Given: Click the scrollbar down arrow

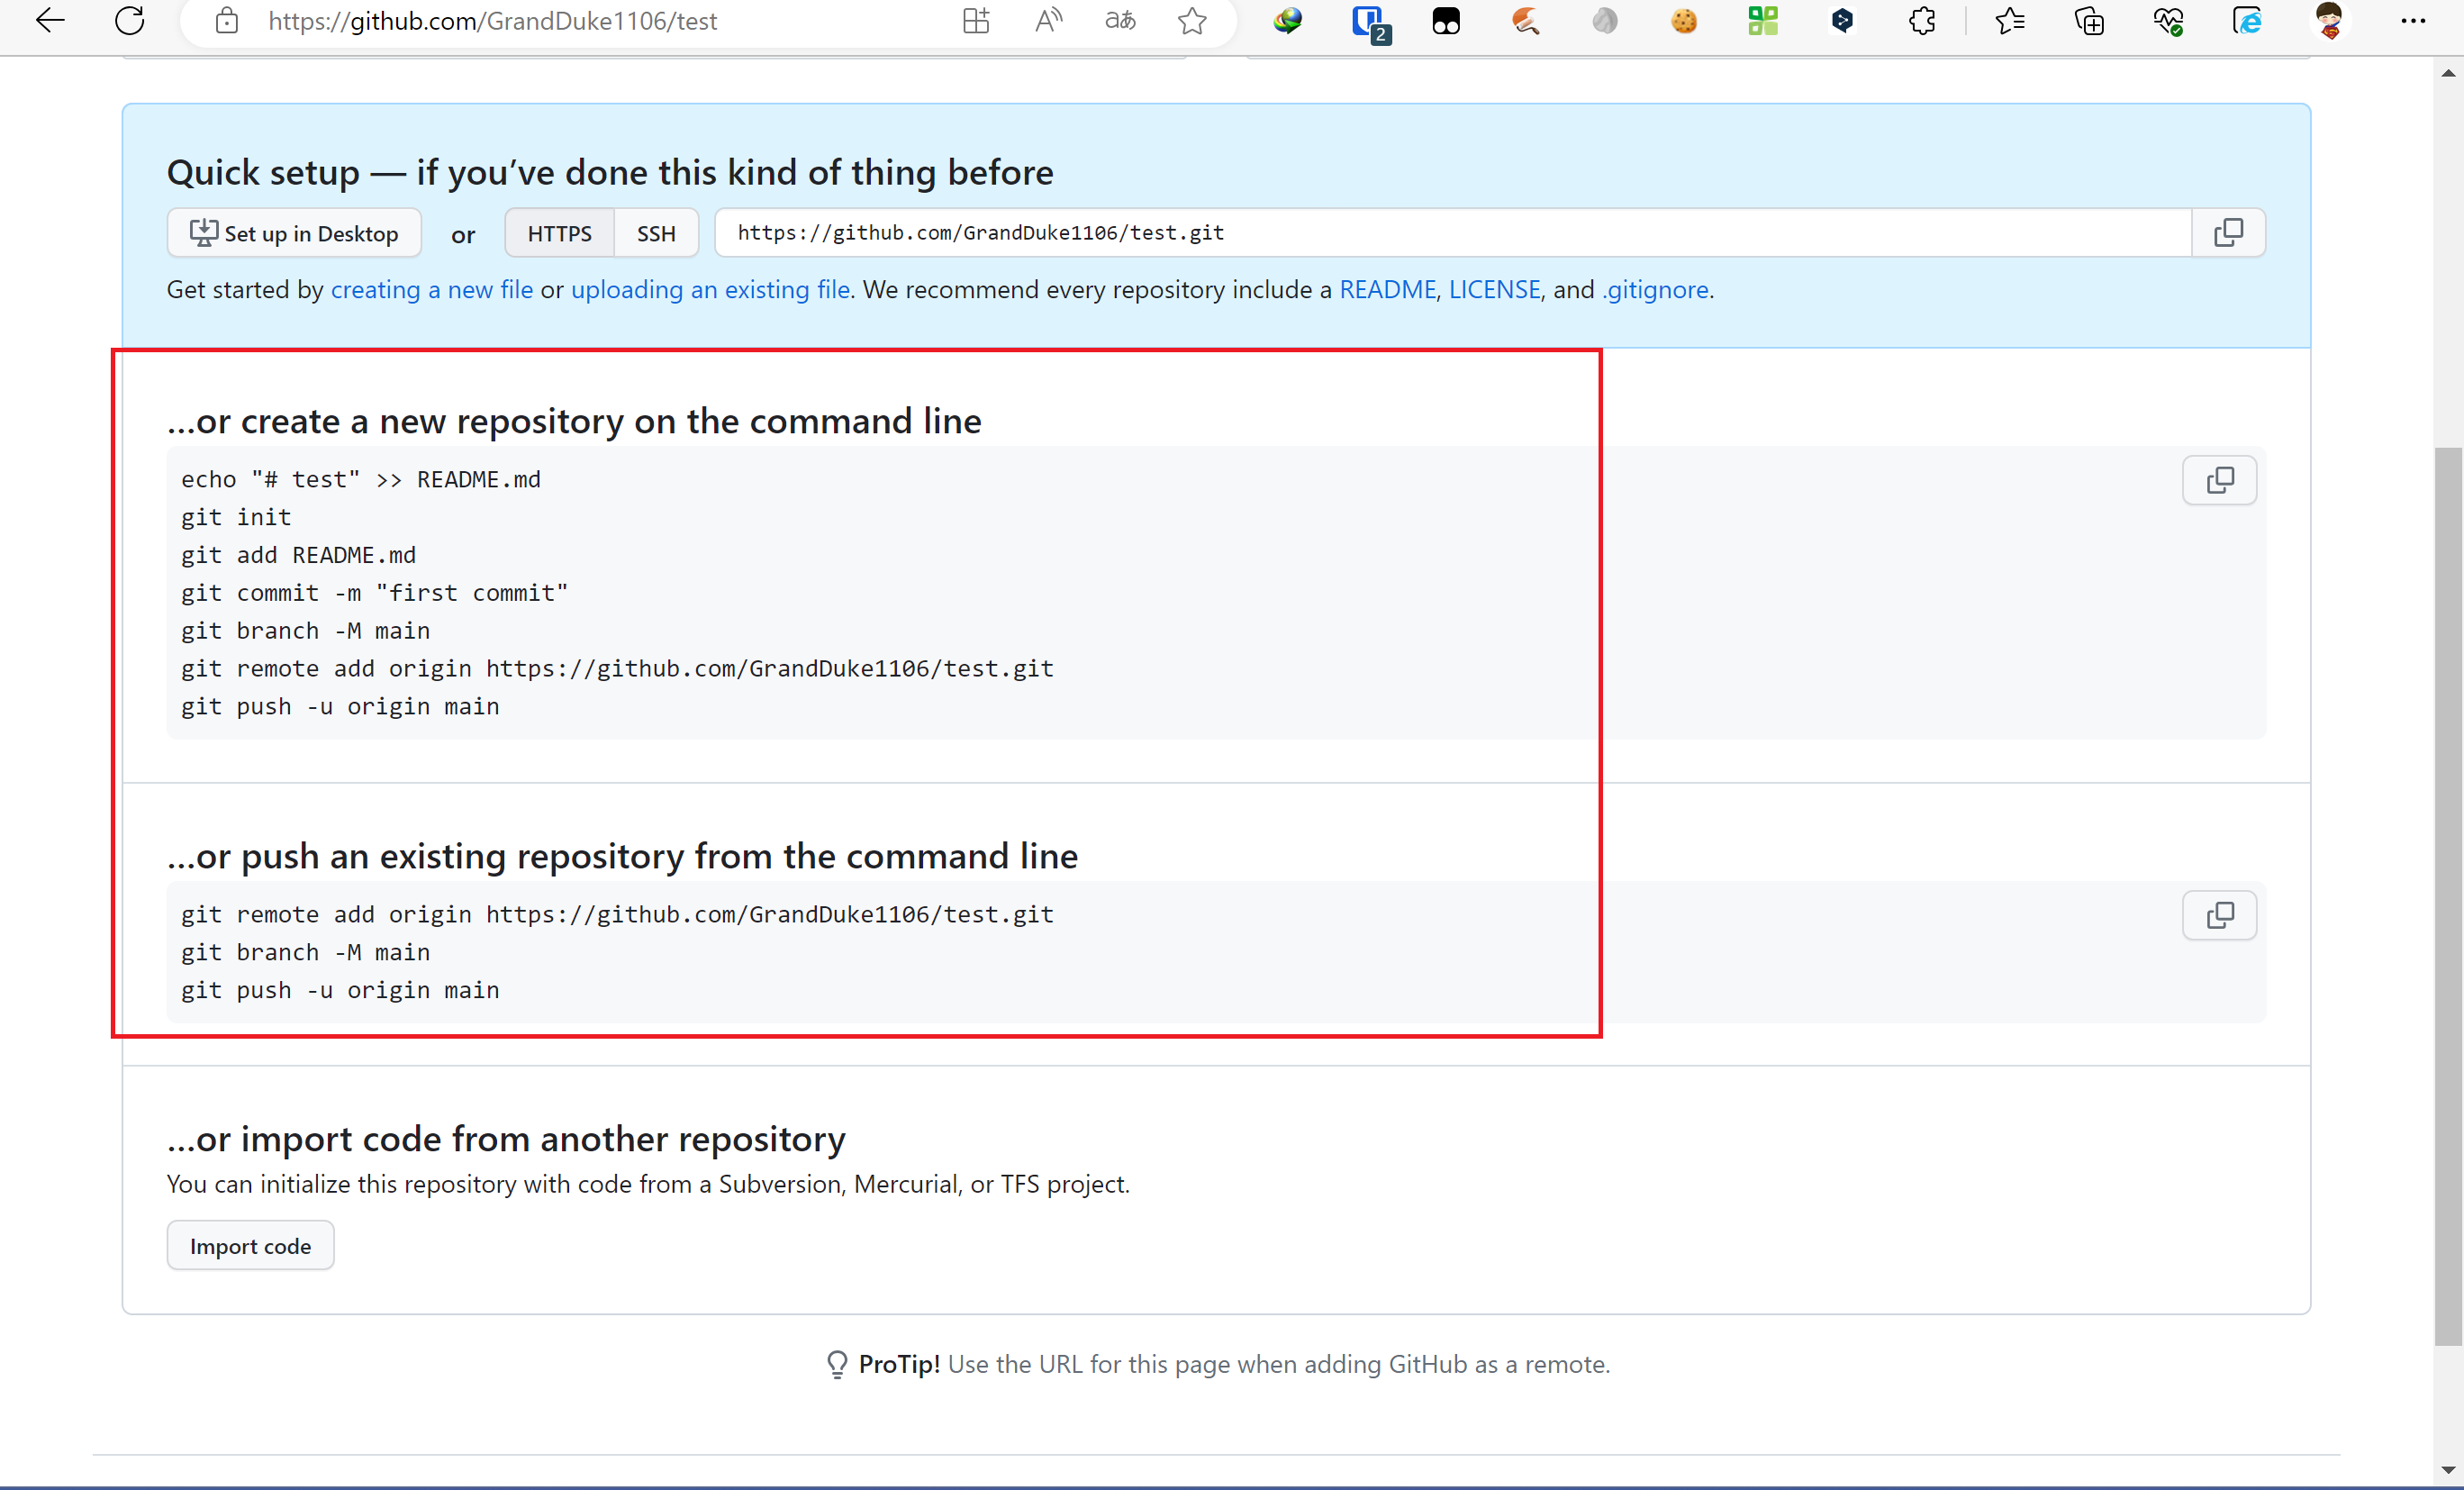Looking at the screenshot, I should pyautogui.click(x=2448, y=1470).
